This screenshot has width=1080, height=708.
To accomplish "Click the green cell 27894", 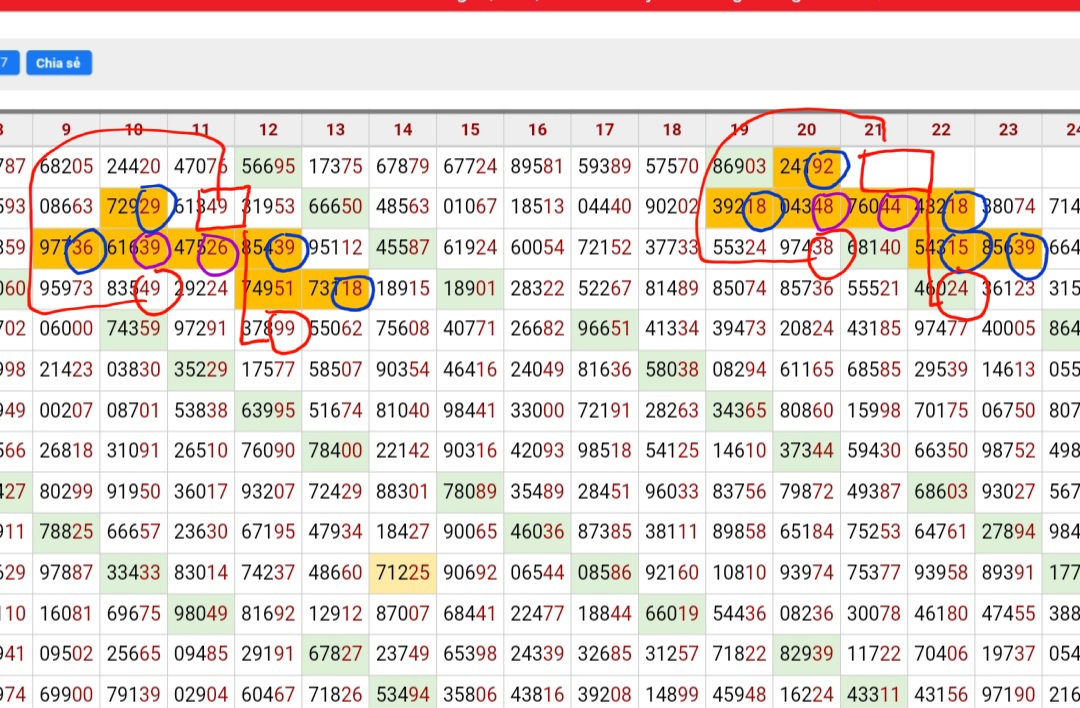I will (1008, 532).
